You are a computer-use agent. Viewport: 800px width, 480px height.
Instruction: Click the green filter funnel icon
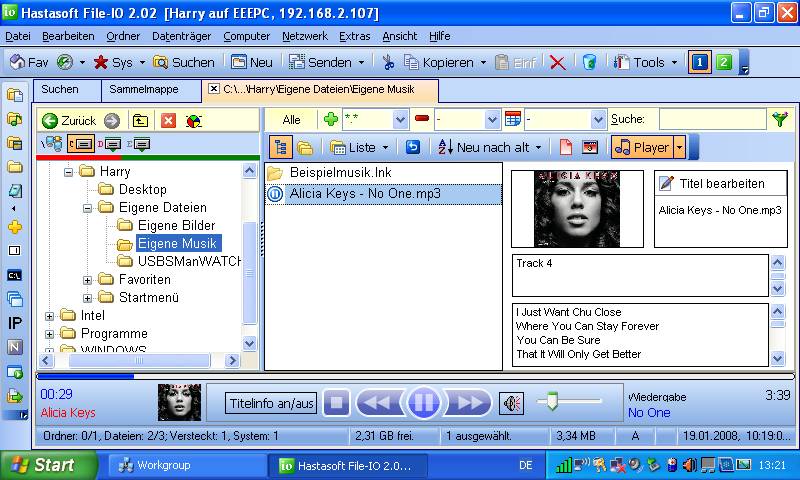[780, 120]
